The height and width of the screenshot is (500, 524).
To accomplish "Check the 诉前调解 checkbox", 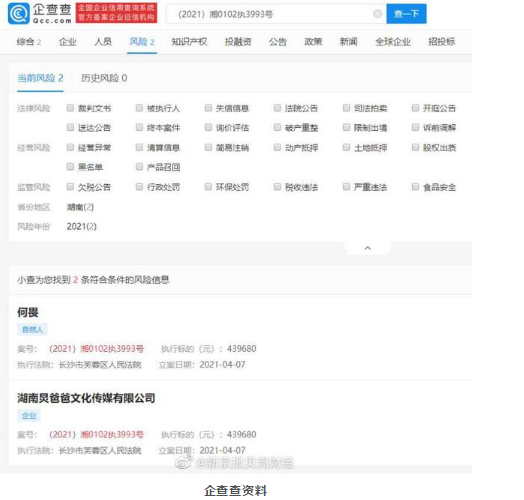I will click(415, 127).
